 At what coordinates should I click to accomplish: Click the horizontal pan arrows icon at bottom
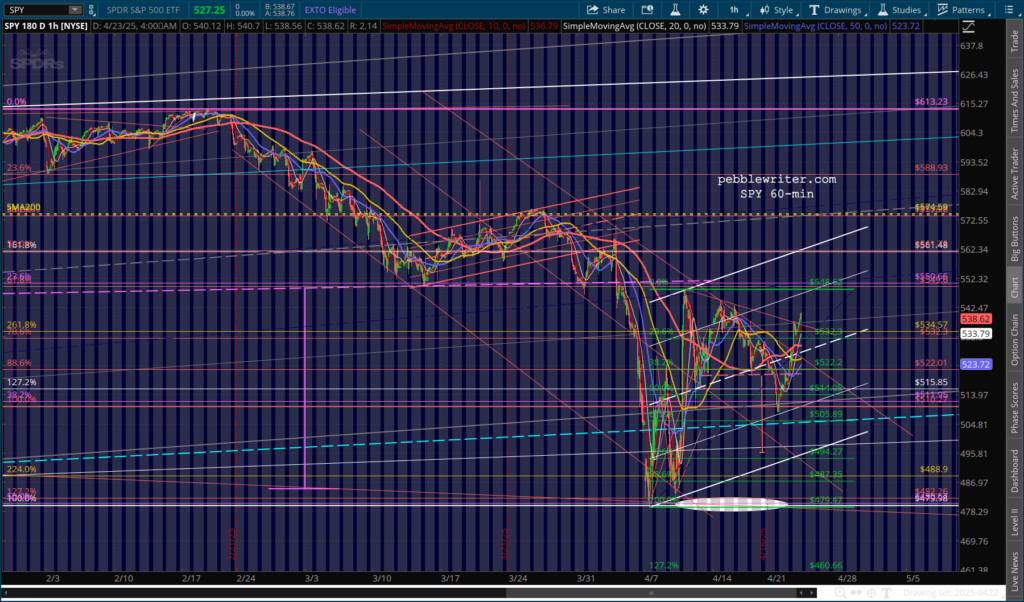tap(856, 593)
